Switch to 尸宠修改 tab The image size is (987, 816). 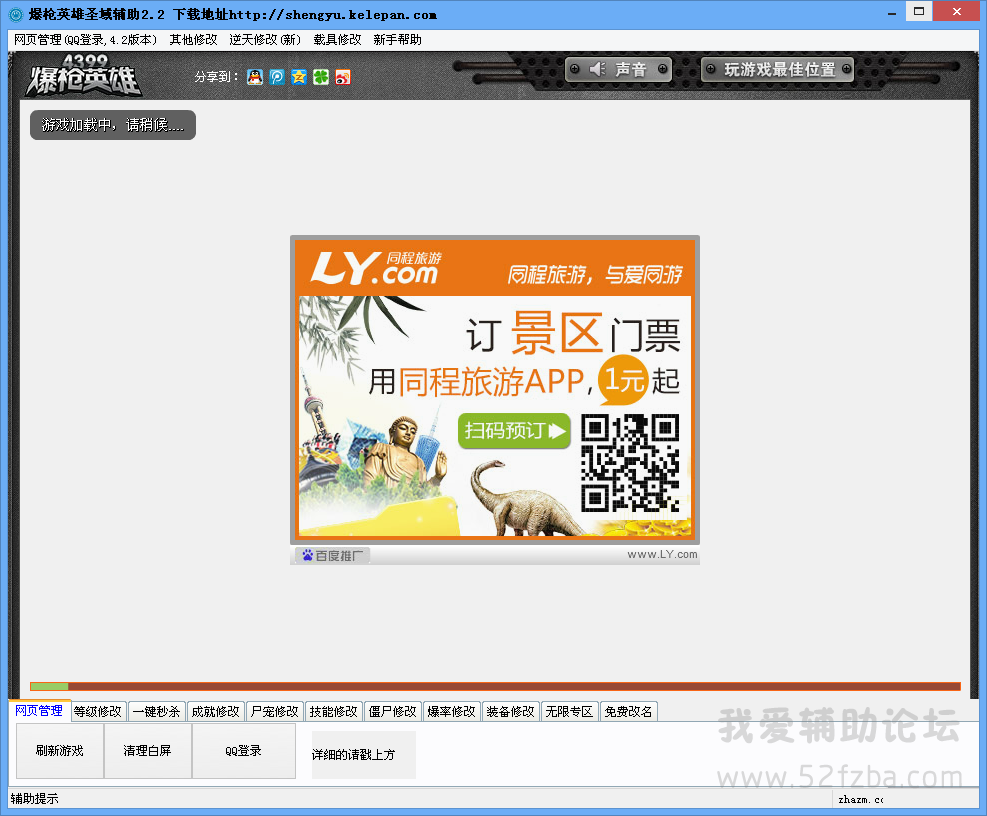(x=274, y=711)
